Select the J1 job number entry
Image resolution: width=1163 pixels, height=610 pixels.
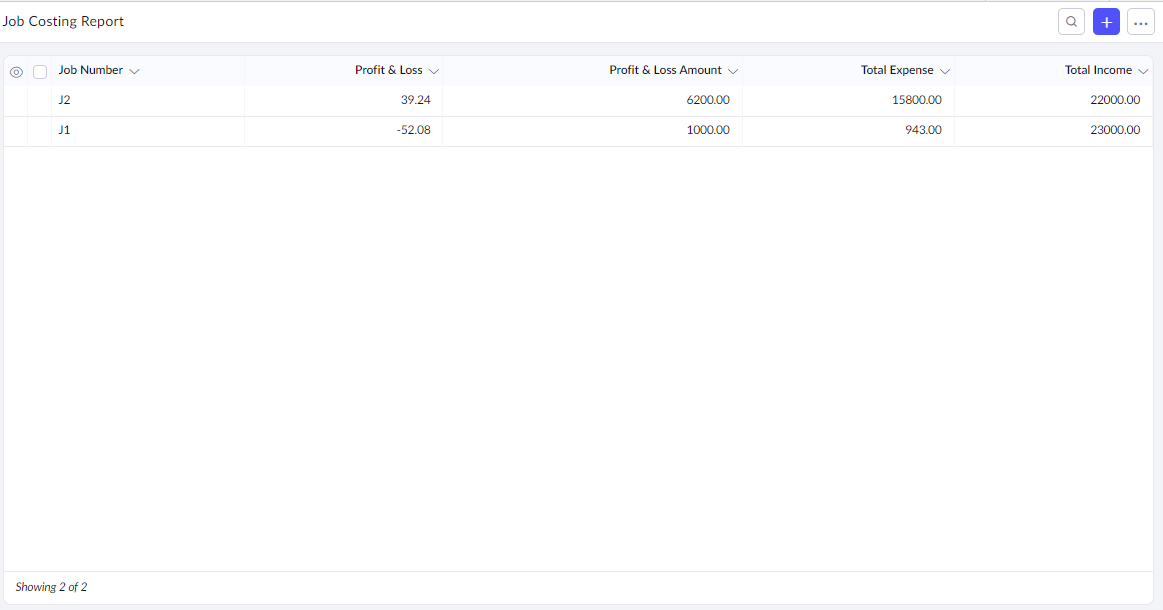(x=65, y=130)
